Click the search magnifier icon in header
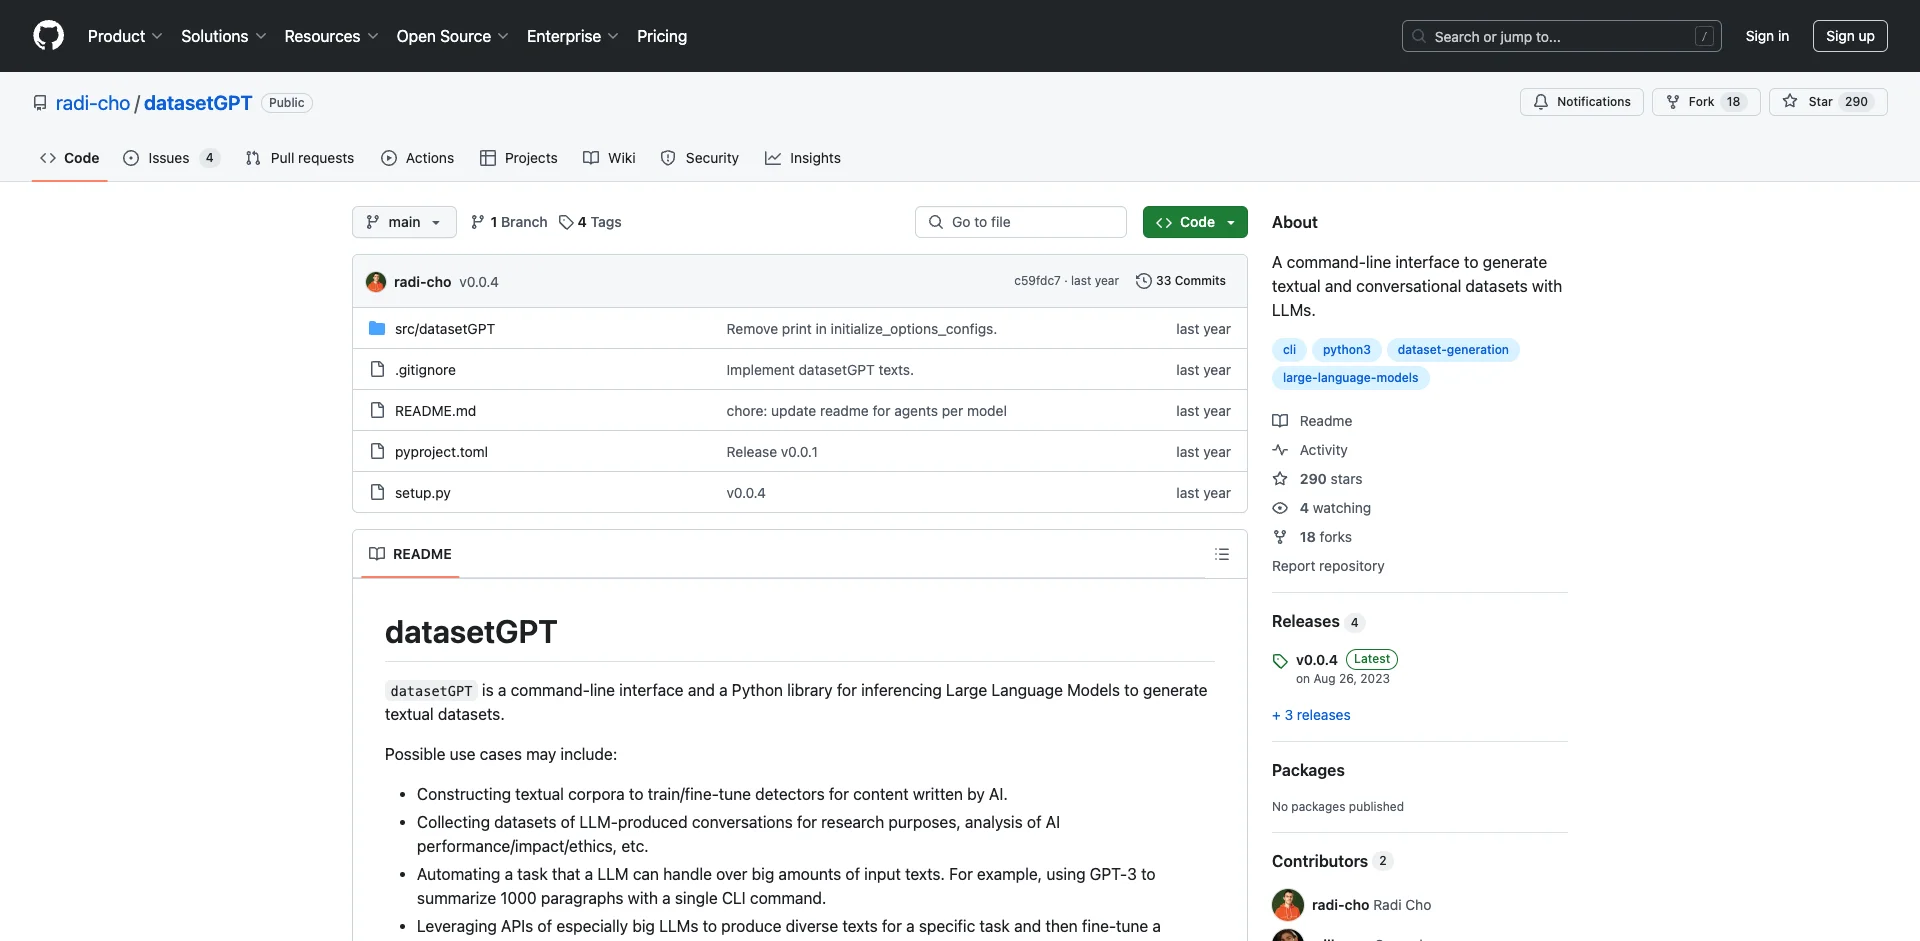The height and width of the screenshot is (941, 1920). pos(1419,37)
